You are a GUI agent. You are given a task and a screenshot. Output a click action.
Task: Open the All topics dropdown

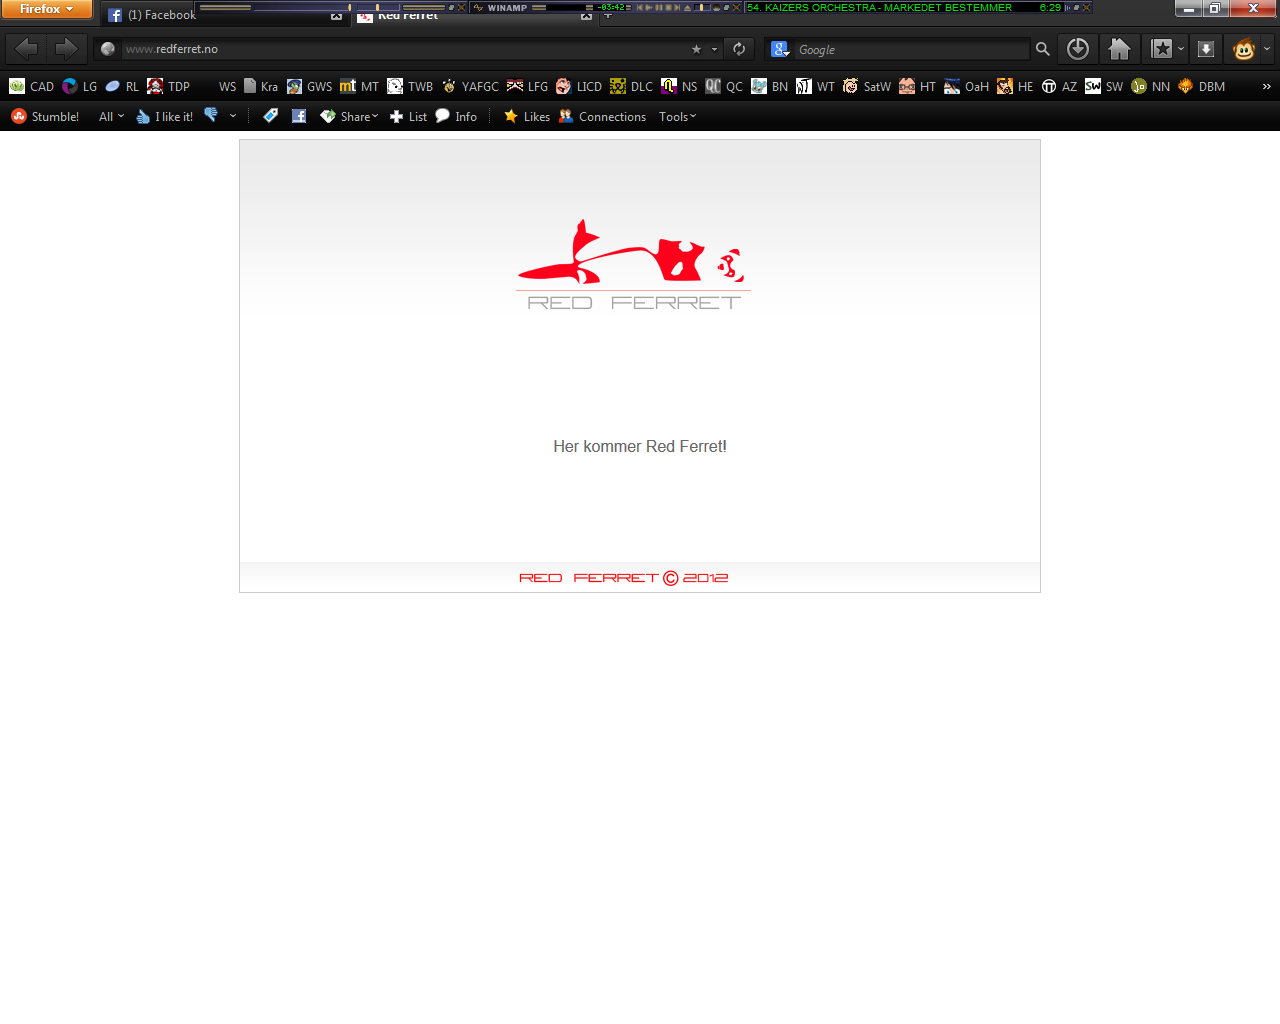[x=111, y=117]
